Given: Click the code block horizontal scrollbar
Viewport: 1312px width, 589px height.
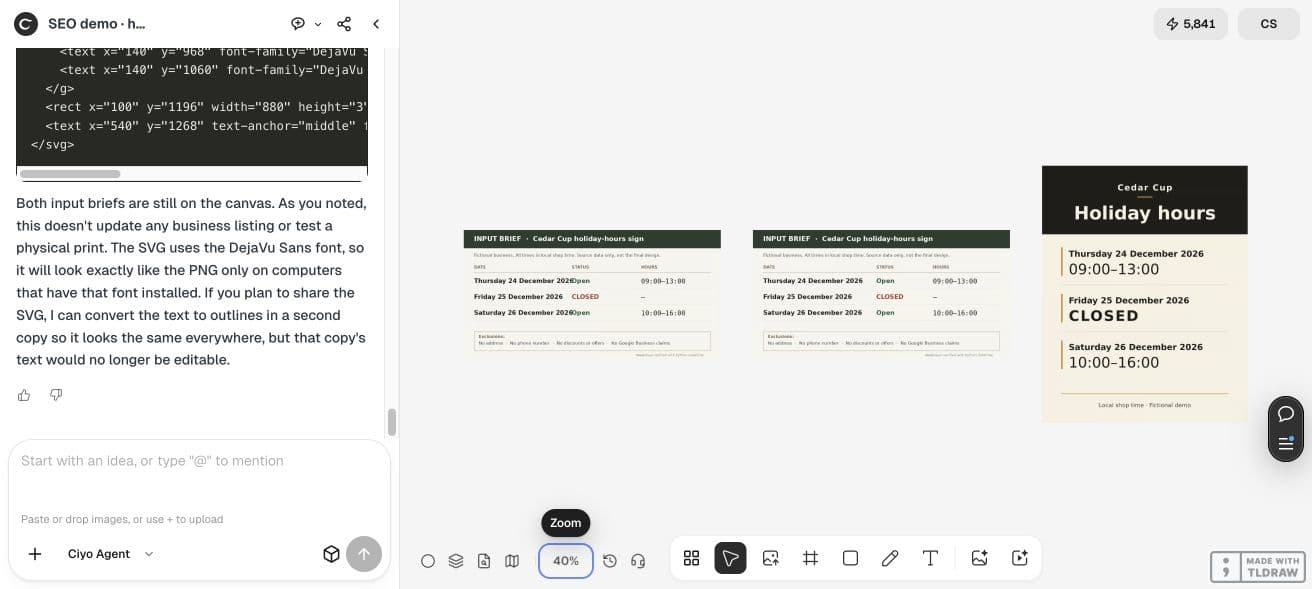Looking at the screenshot, I should click(70, 174).
